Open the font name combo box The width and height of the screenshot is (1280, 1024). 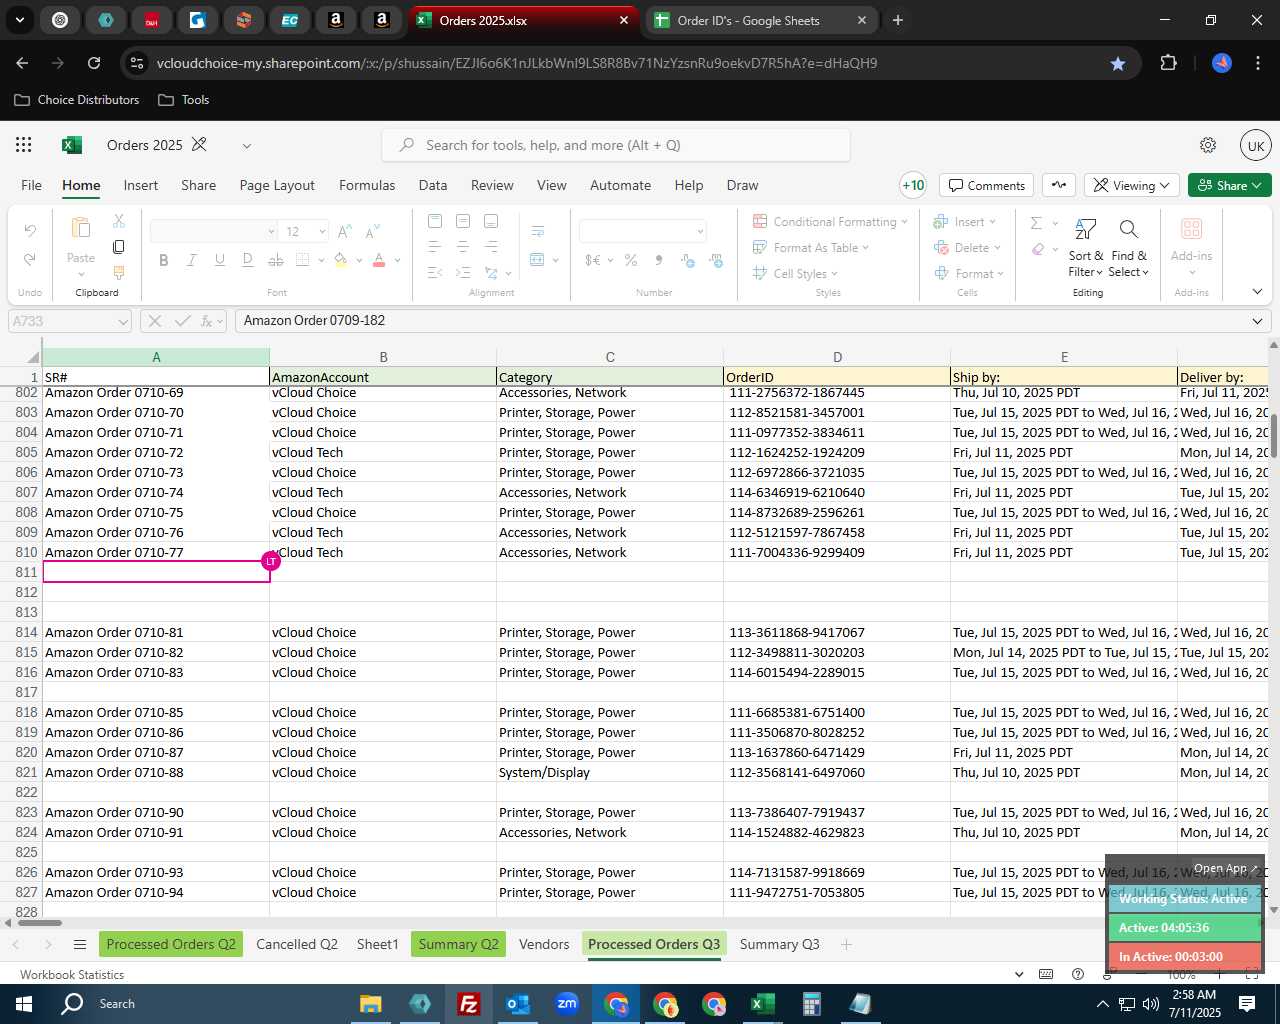point(213,231)
